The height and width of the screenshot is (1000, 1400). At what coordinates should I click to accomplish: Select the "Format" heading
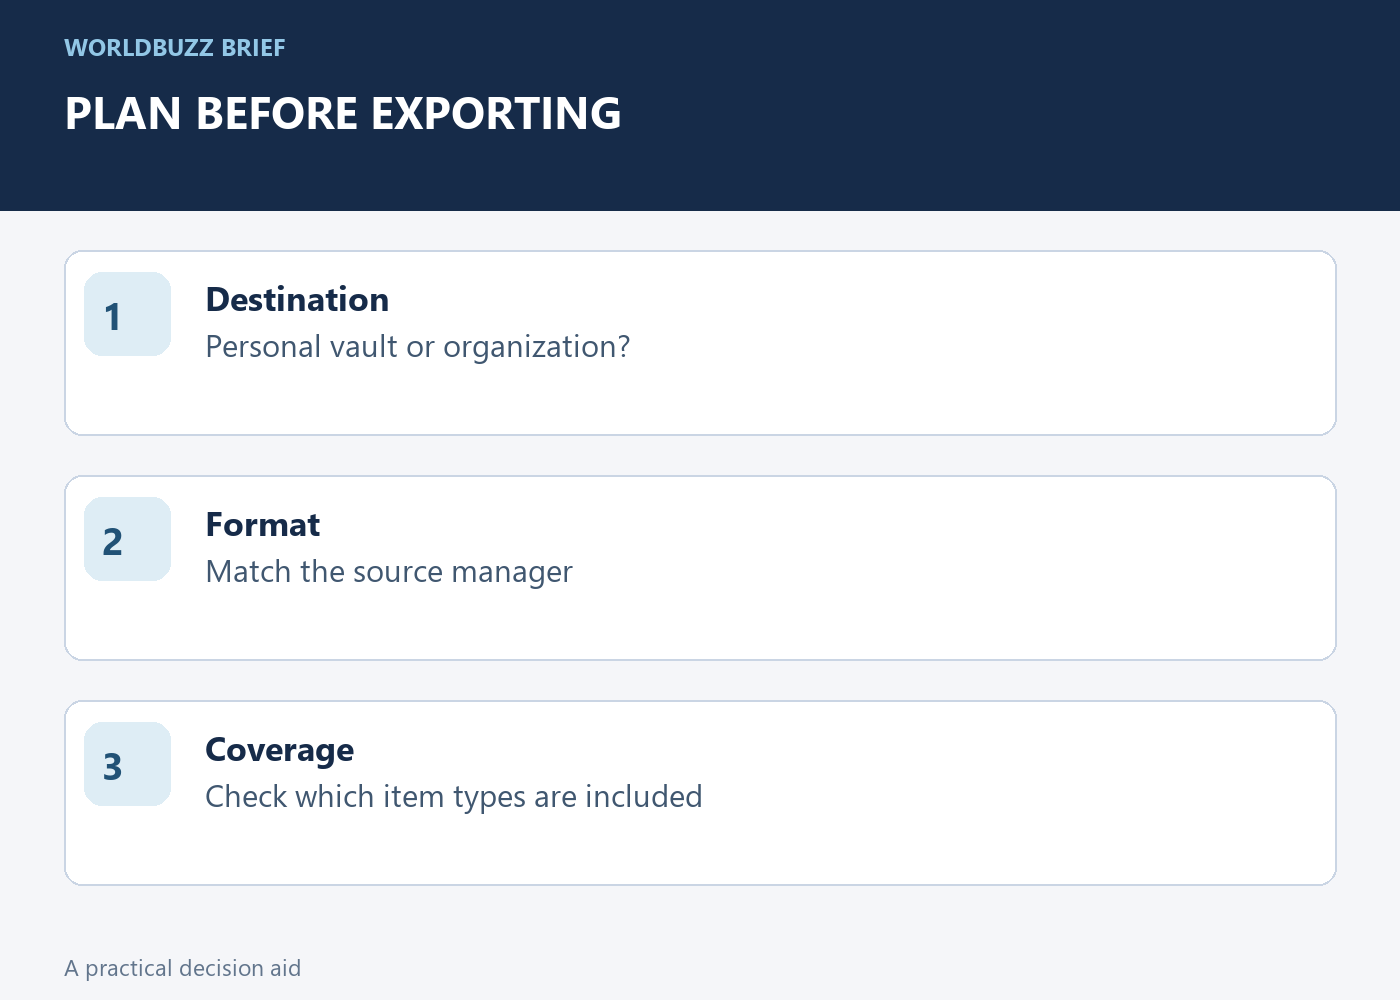tap(263, 525)
